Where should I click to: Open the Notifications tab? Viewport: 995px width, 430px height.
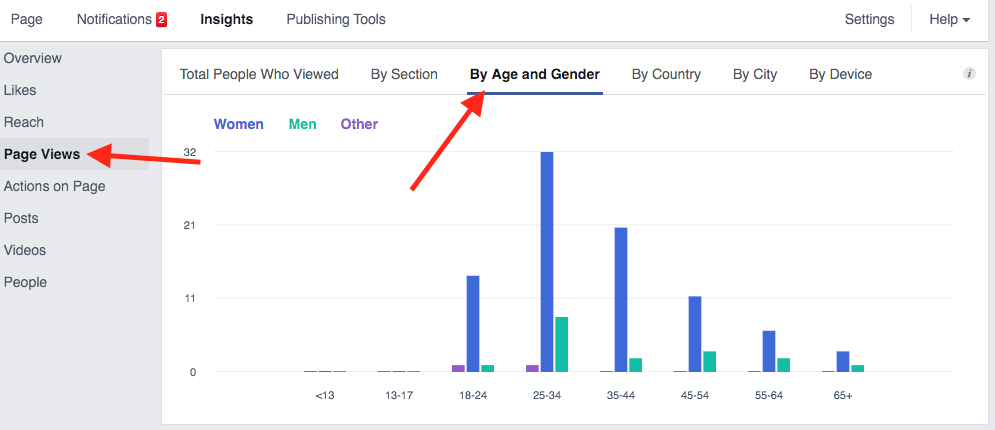tap(113, 19)
